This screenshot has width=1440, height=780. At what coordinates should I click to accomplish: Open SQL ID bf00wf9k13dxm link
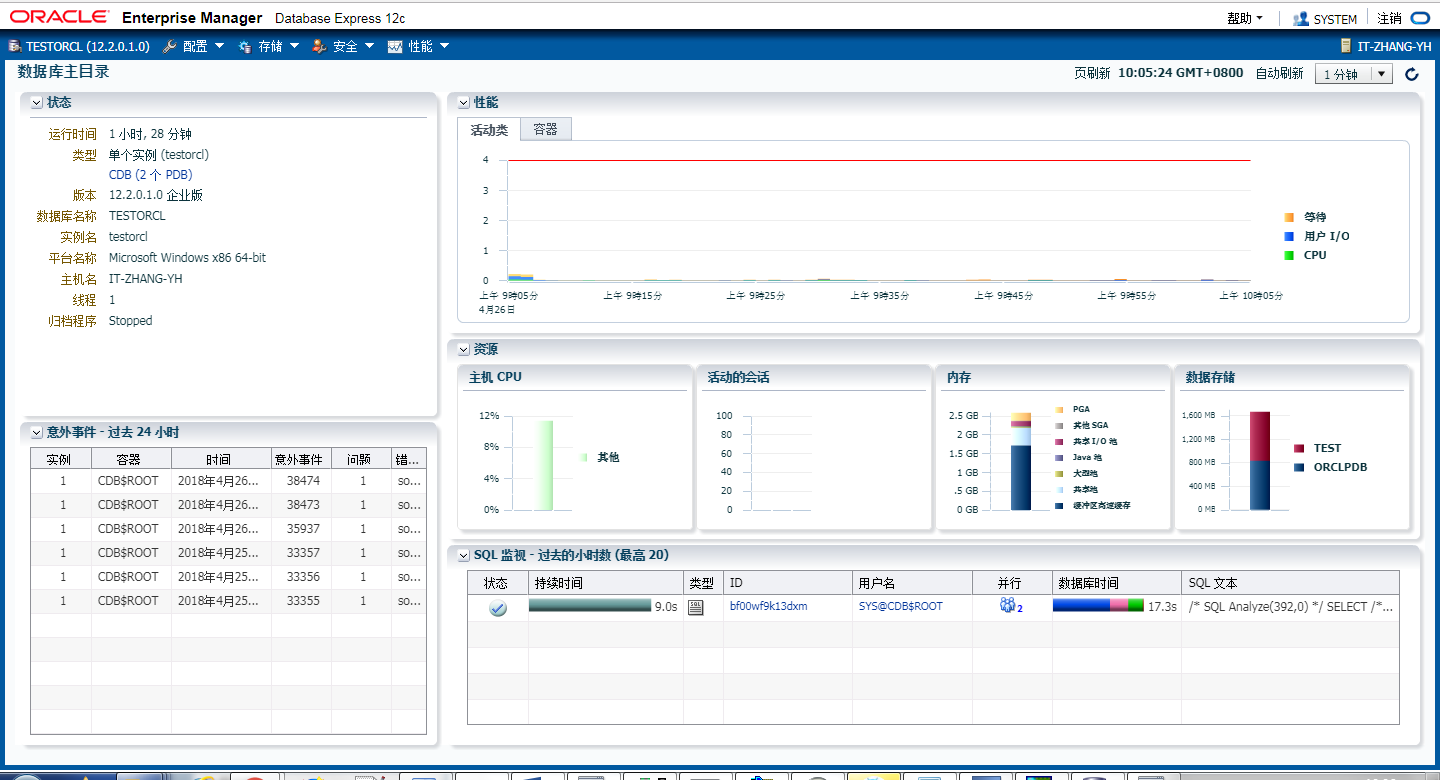pos(768,606)
